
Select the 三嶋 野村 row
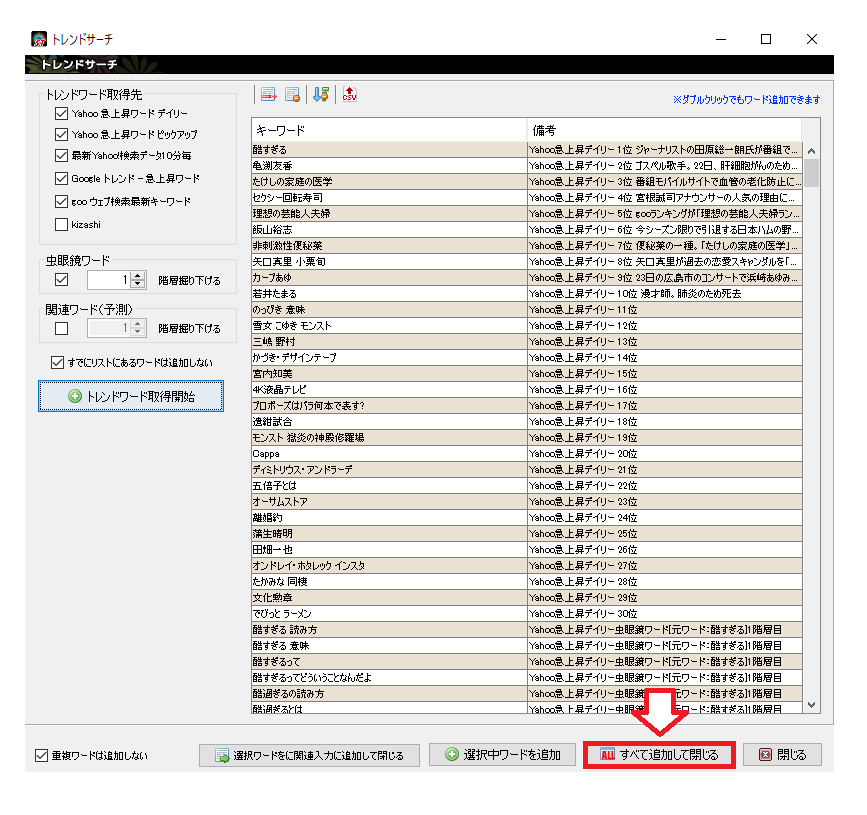527,342
